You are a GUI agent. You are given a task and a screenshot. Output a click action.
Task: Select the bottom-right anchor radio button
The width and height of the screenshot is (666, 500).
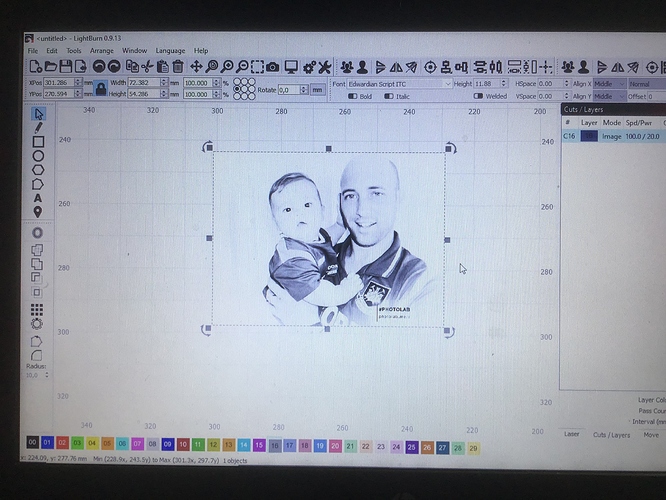point(251,96)
